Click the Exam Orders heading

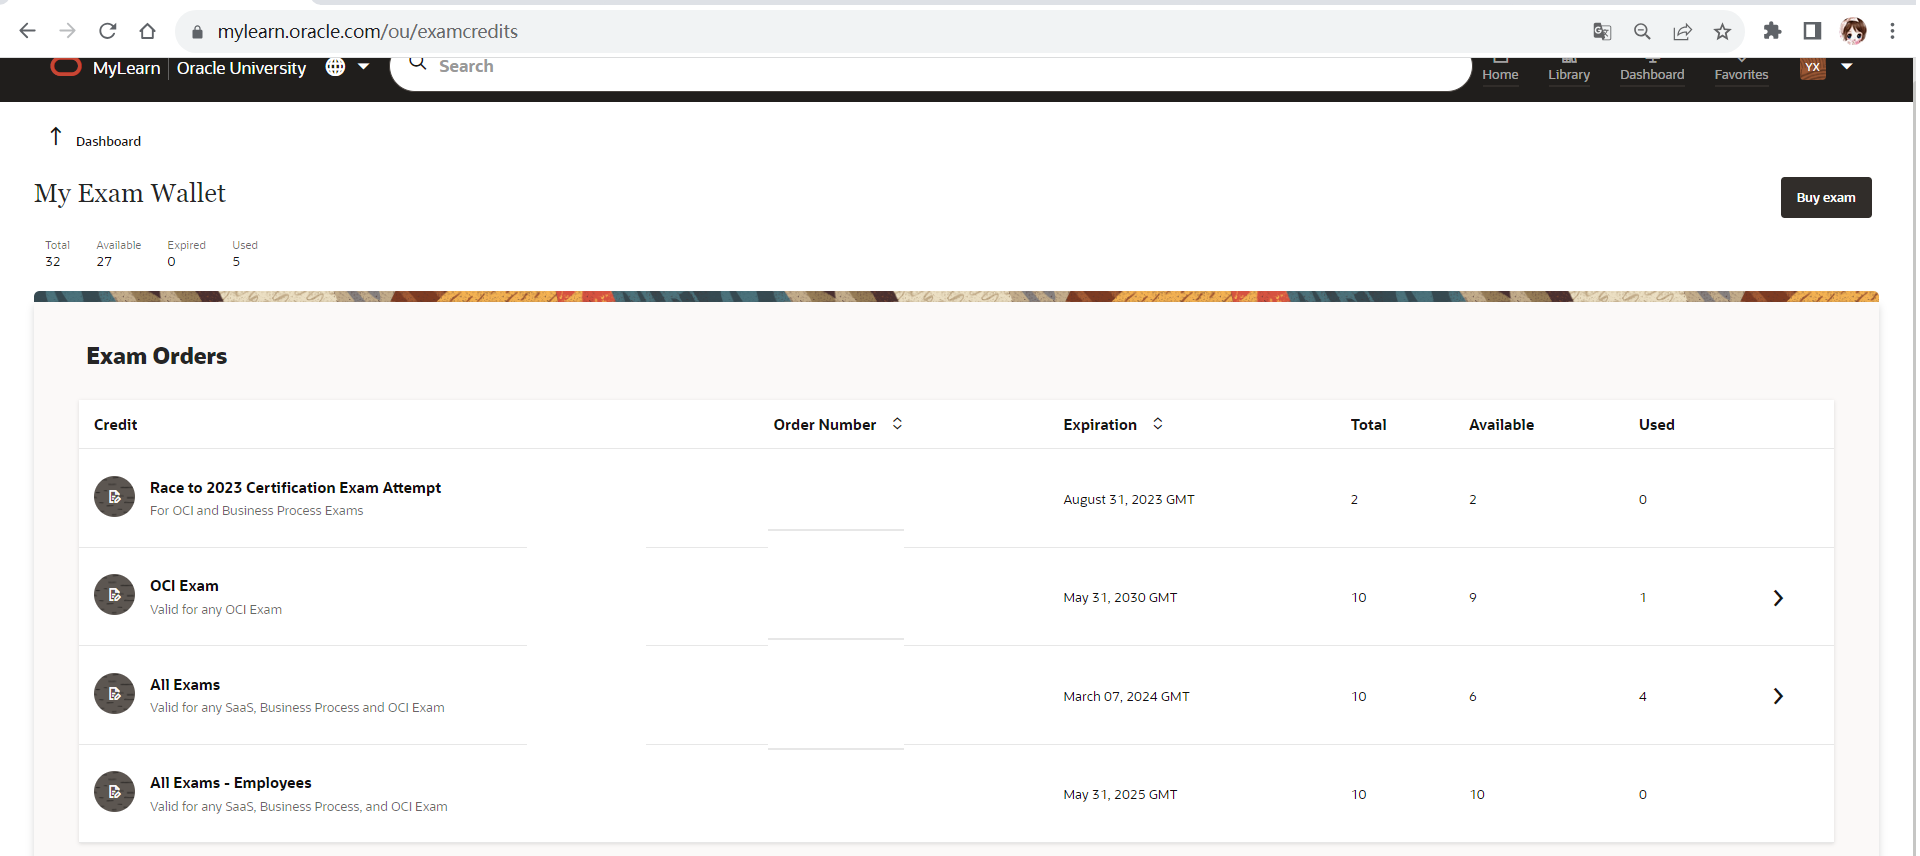(x=157, y=356)
